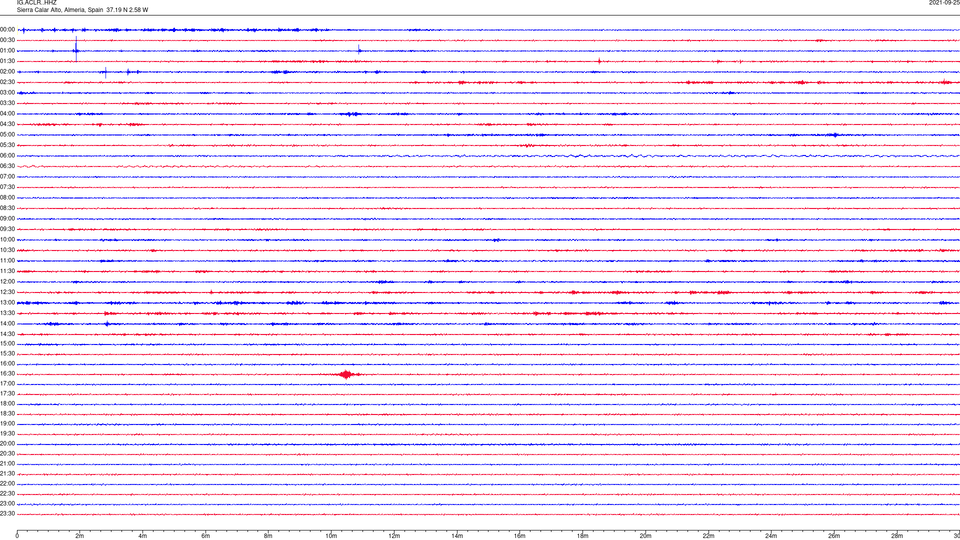960x540 pixels.
Task: Click the 13:00 time label
Action: 7,302
